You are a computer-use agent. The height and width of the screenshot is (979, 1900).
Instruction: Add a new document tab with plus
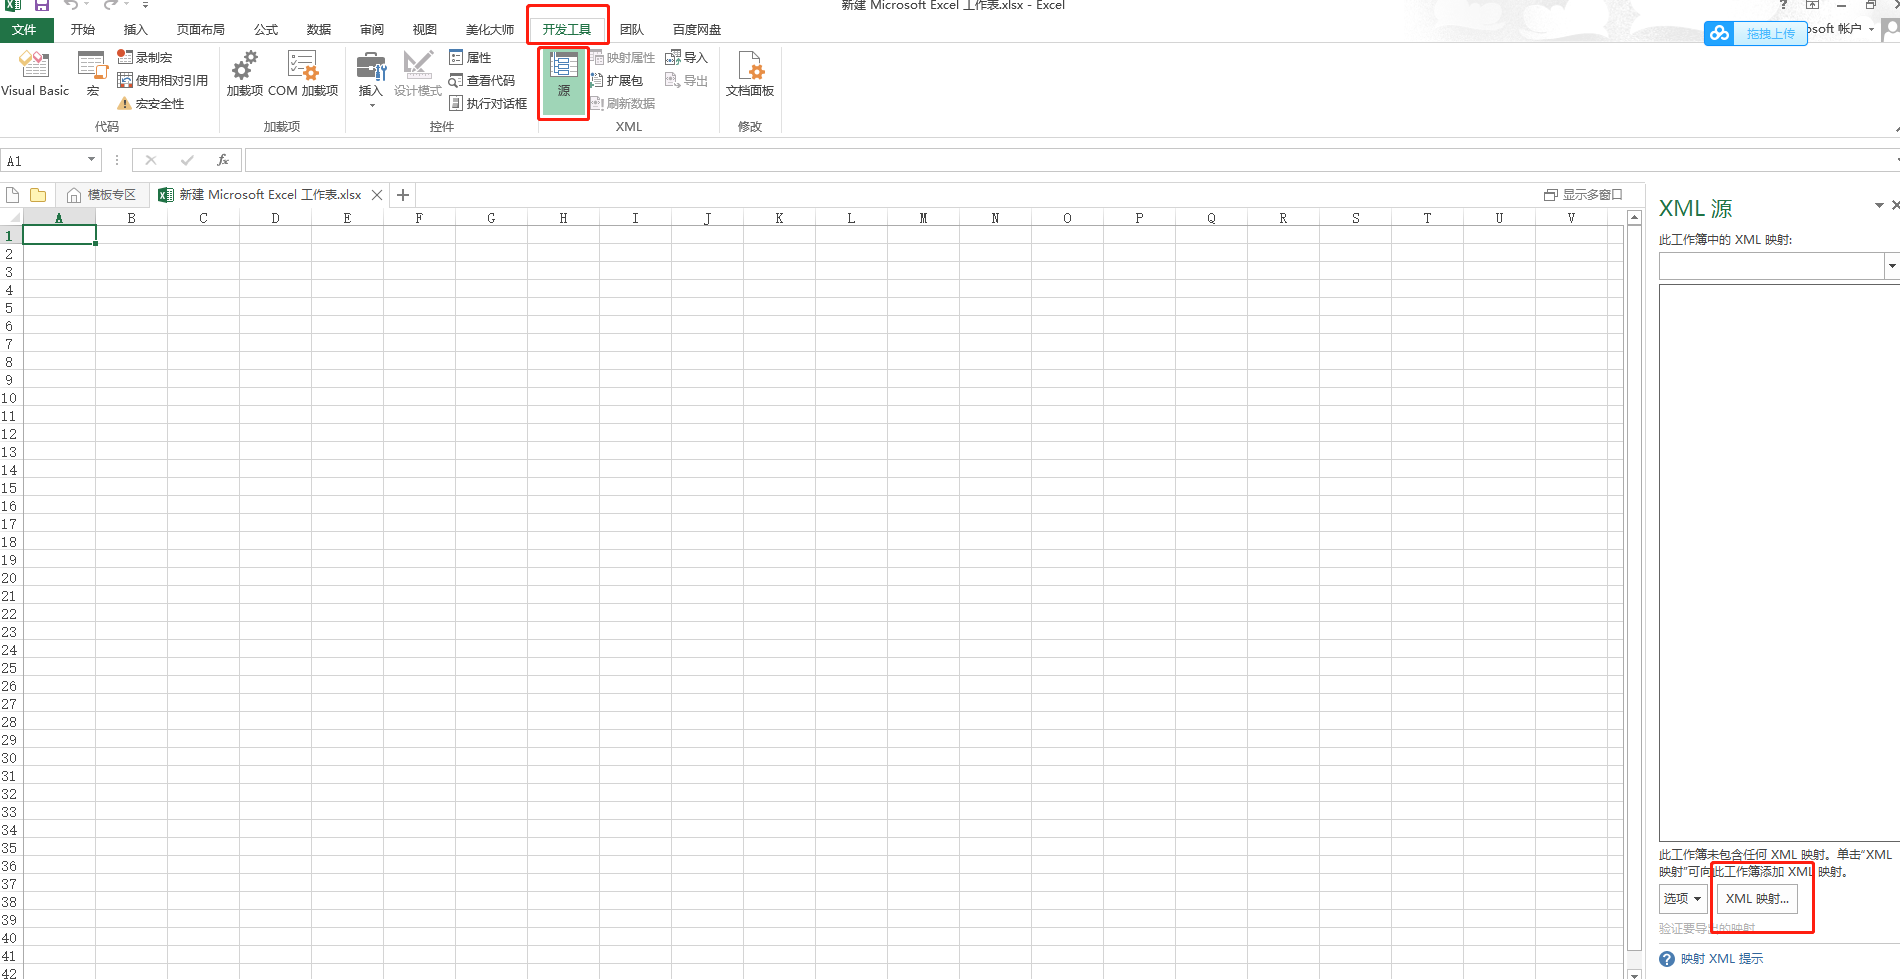(x=403, y=195)
